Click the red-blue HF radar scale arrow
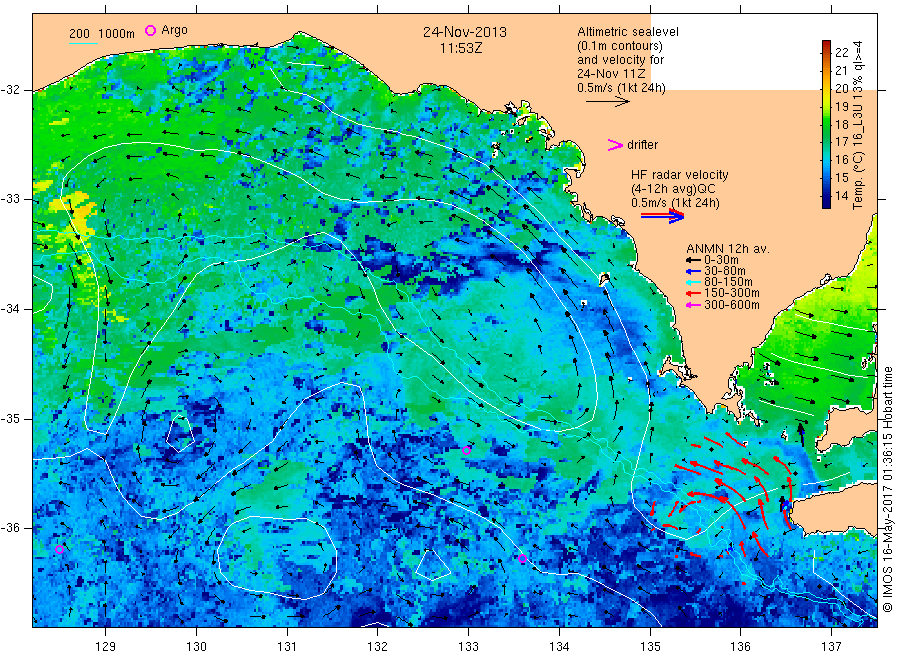The width and height of the screenshot is (900, 660). point(662,216)
